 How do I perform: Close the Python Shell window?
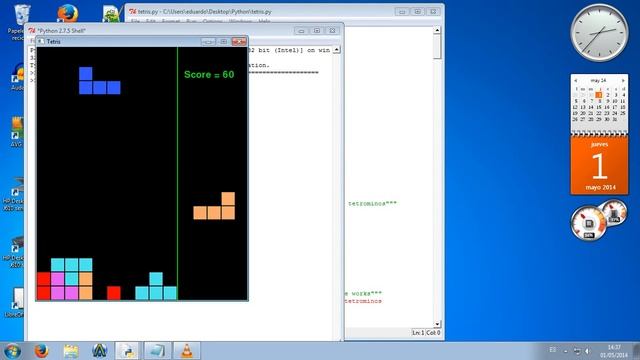tap(332, 31)
